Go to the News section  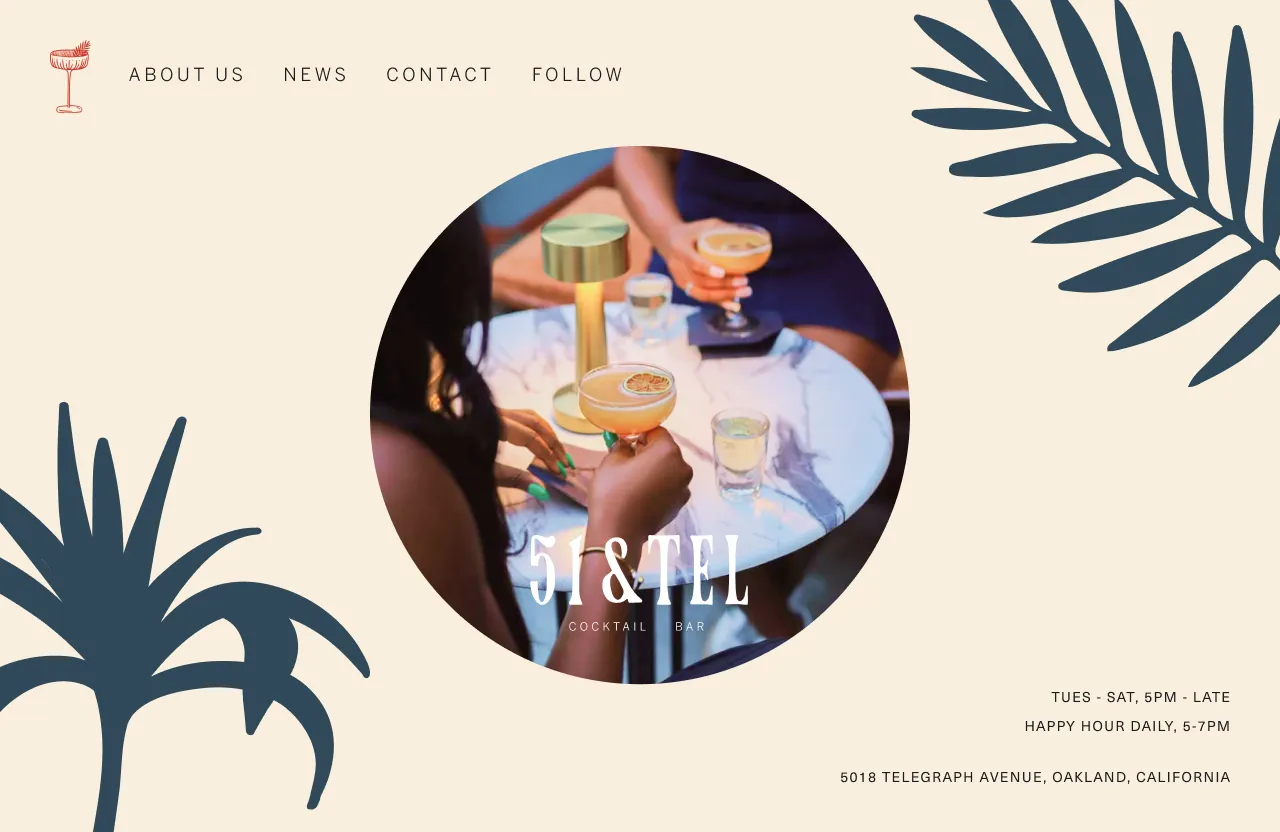point(316,75)
